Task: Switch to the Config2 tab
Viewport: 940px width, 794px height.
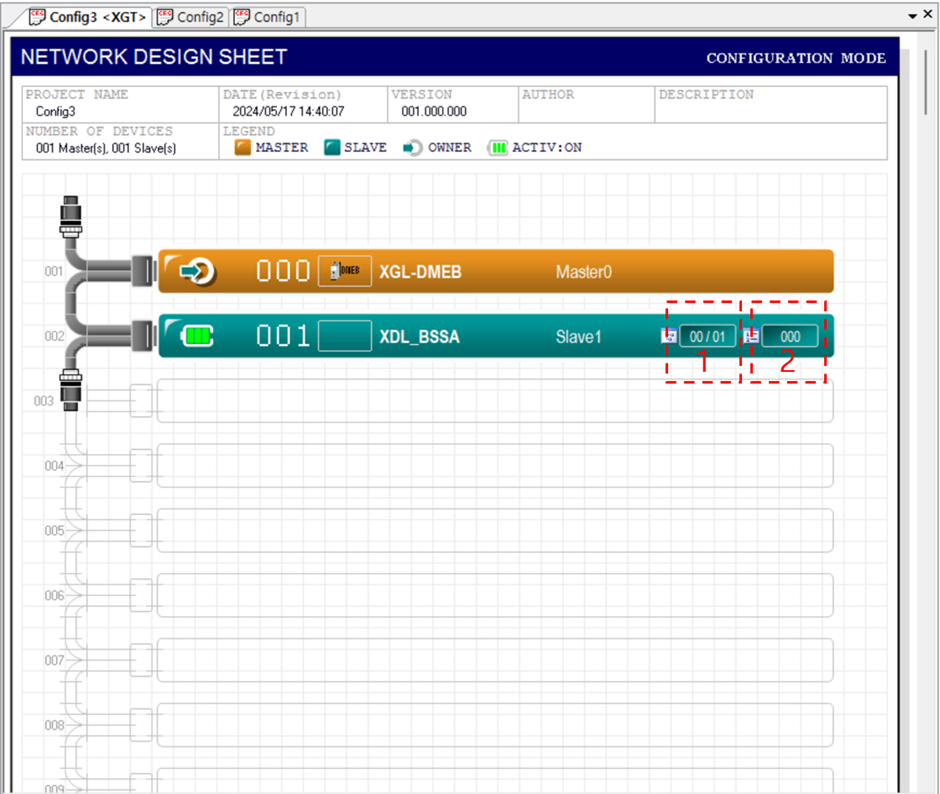Action: coord(191,17)
